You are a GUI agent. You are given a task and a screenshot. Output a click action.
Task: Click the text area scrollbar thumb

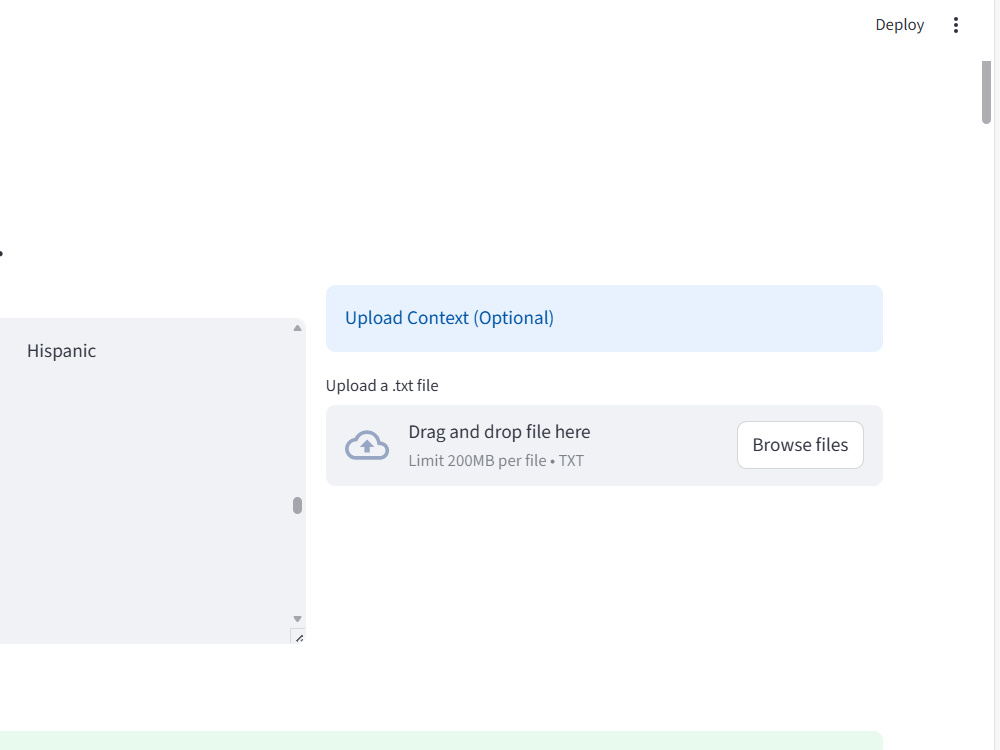point(297,506)
